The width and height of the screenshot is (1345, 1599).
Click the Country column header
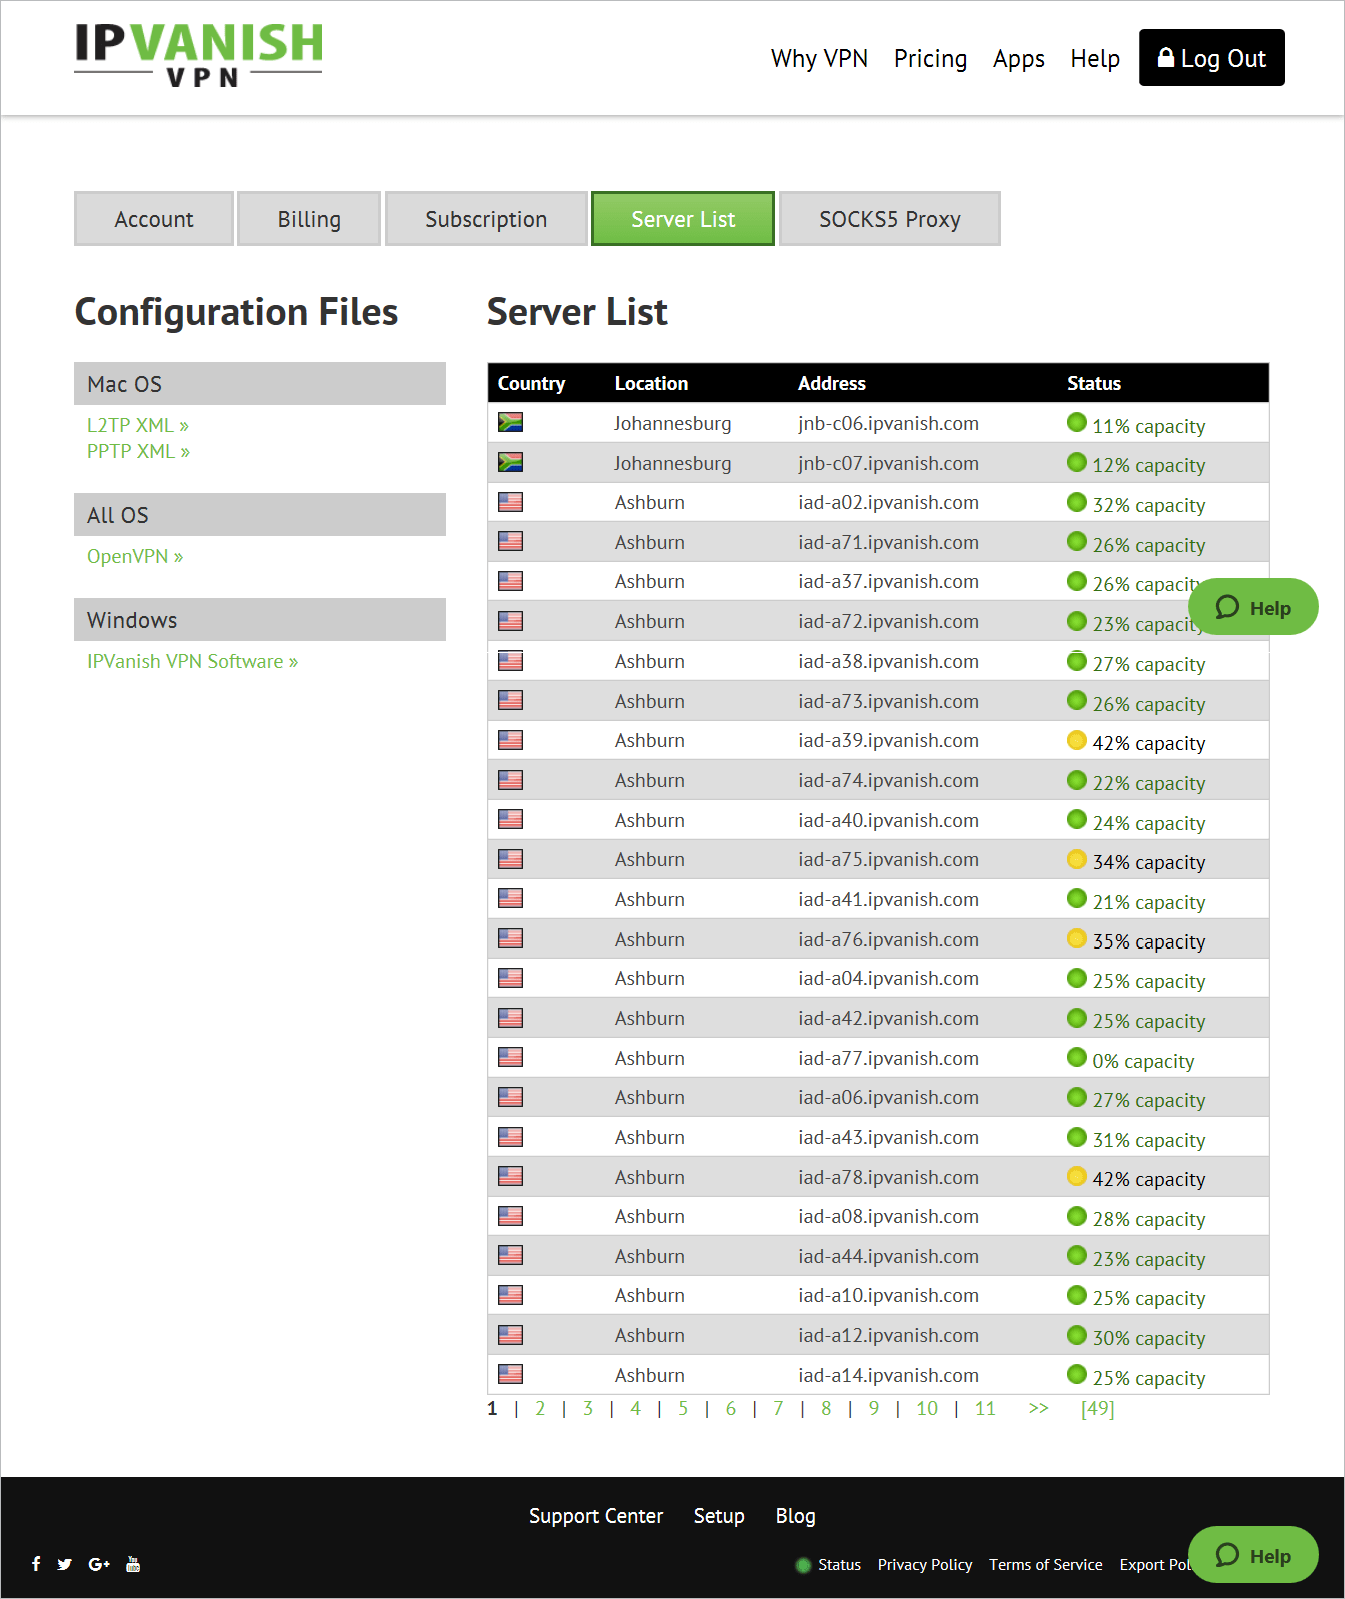[x=531, y=383]
